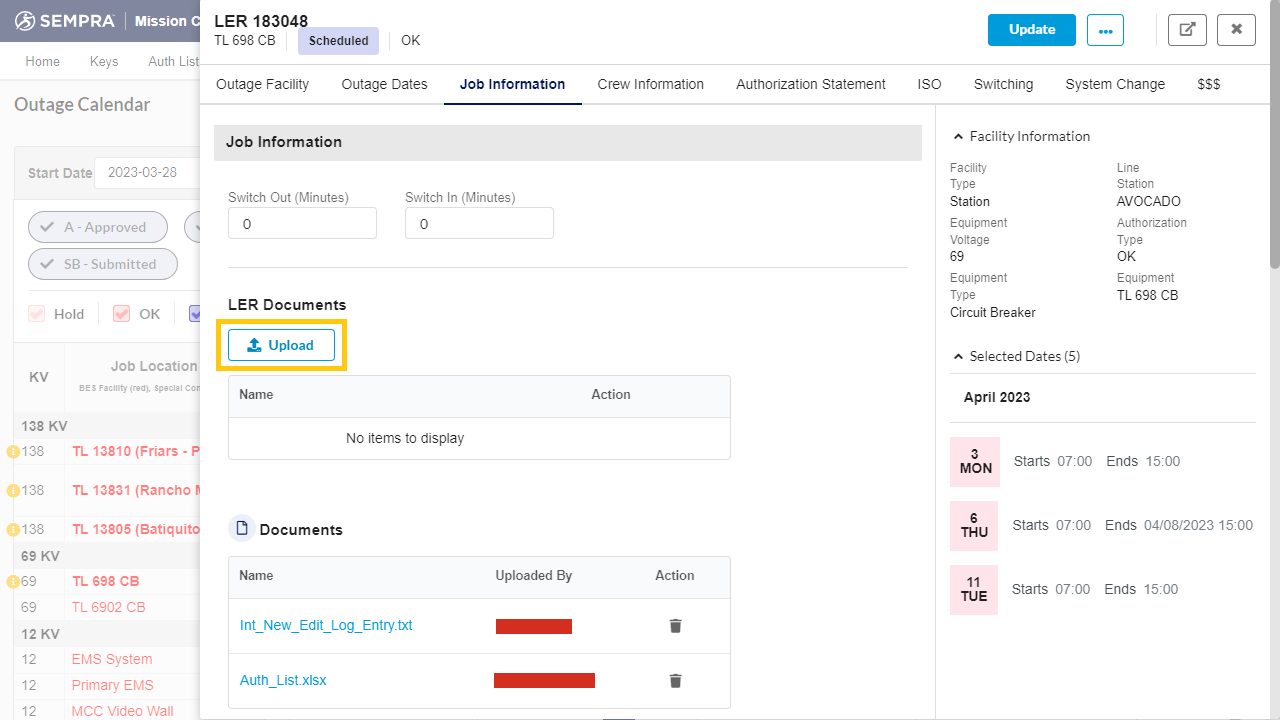Close the LER 183048 panel
Viewport: 1280px width, 720px height.
1236,30
